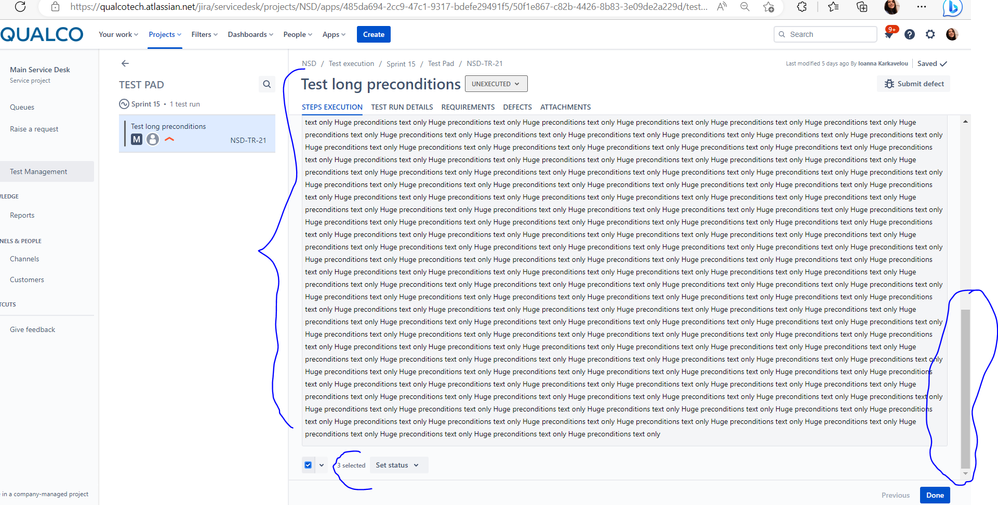Image resolution: width=998 pixels, height=505 pixels.
Task: Click the scrollbar down arrow of steps panel
Action: (965, 473)
